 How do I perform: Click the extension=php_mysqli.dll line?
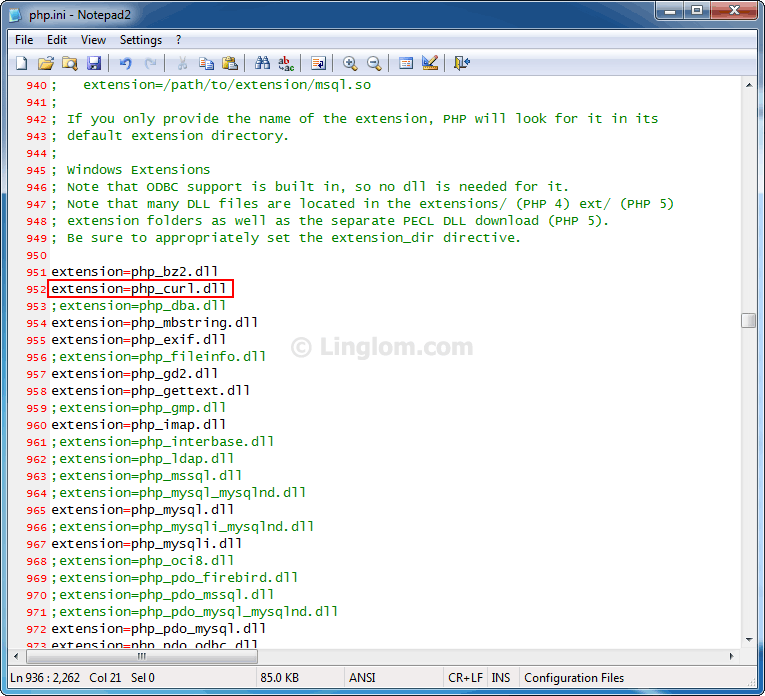(x=147, y=544)
